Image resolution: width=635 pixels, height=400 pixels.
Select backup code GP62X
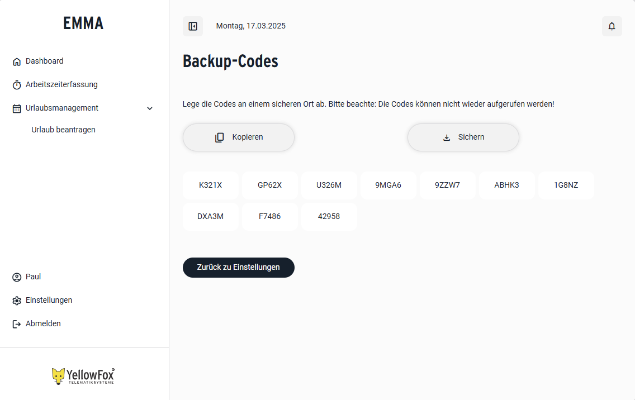point(270,185)
